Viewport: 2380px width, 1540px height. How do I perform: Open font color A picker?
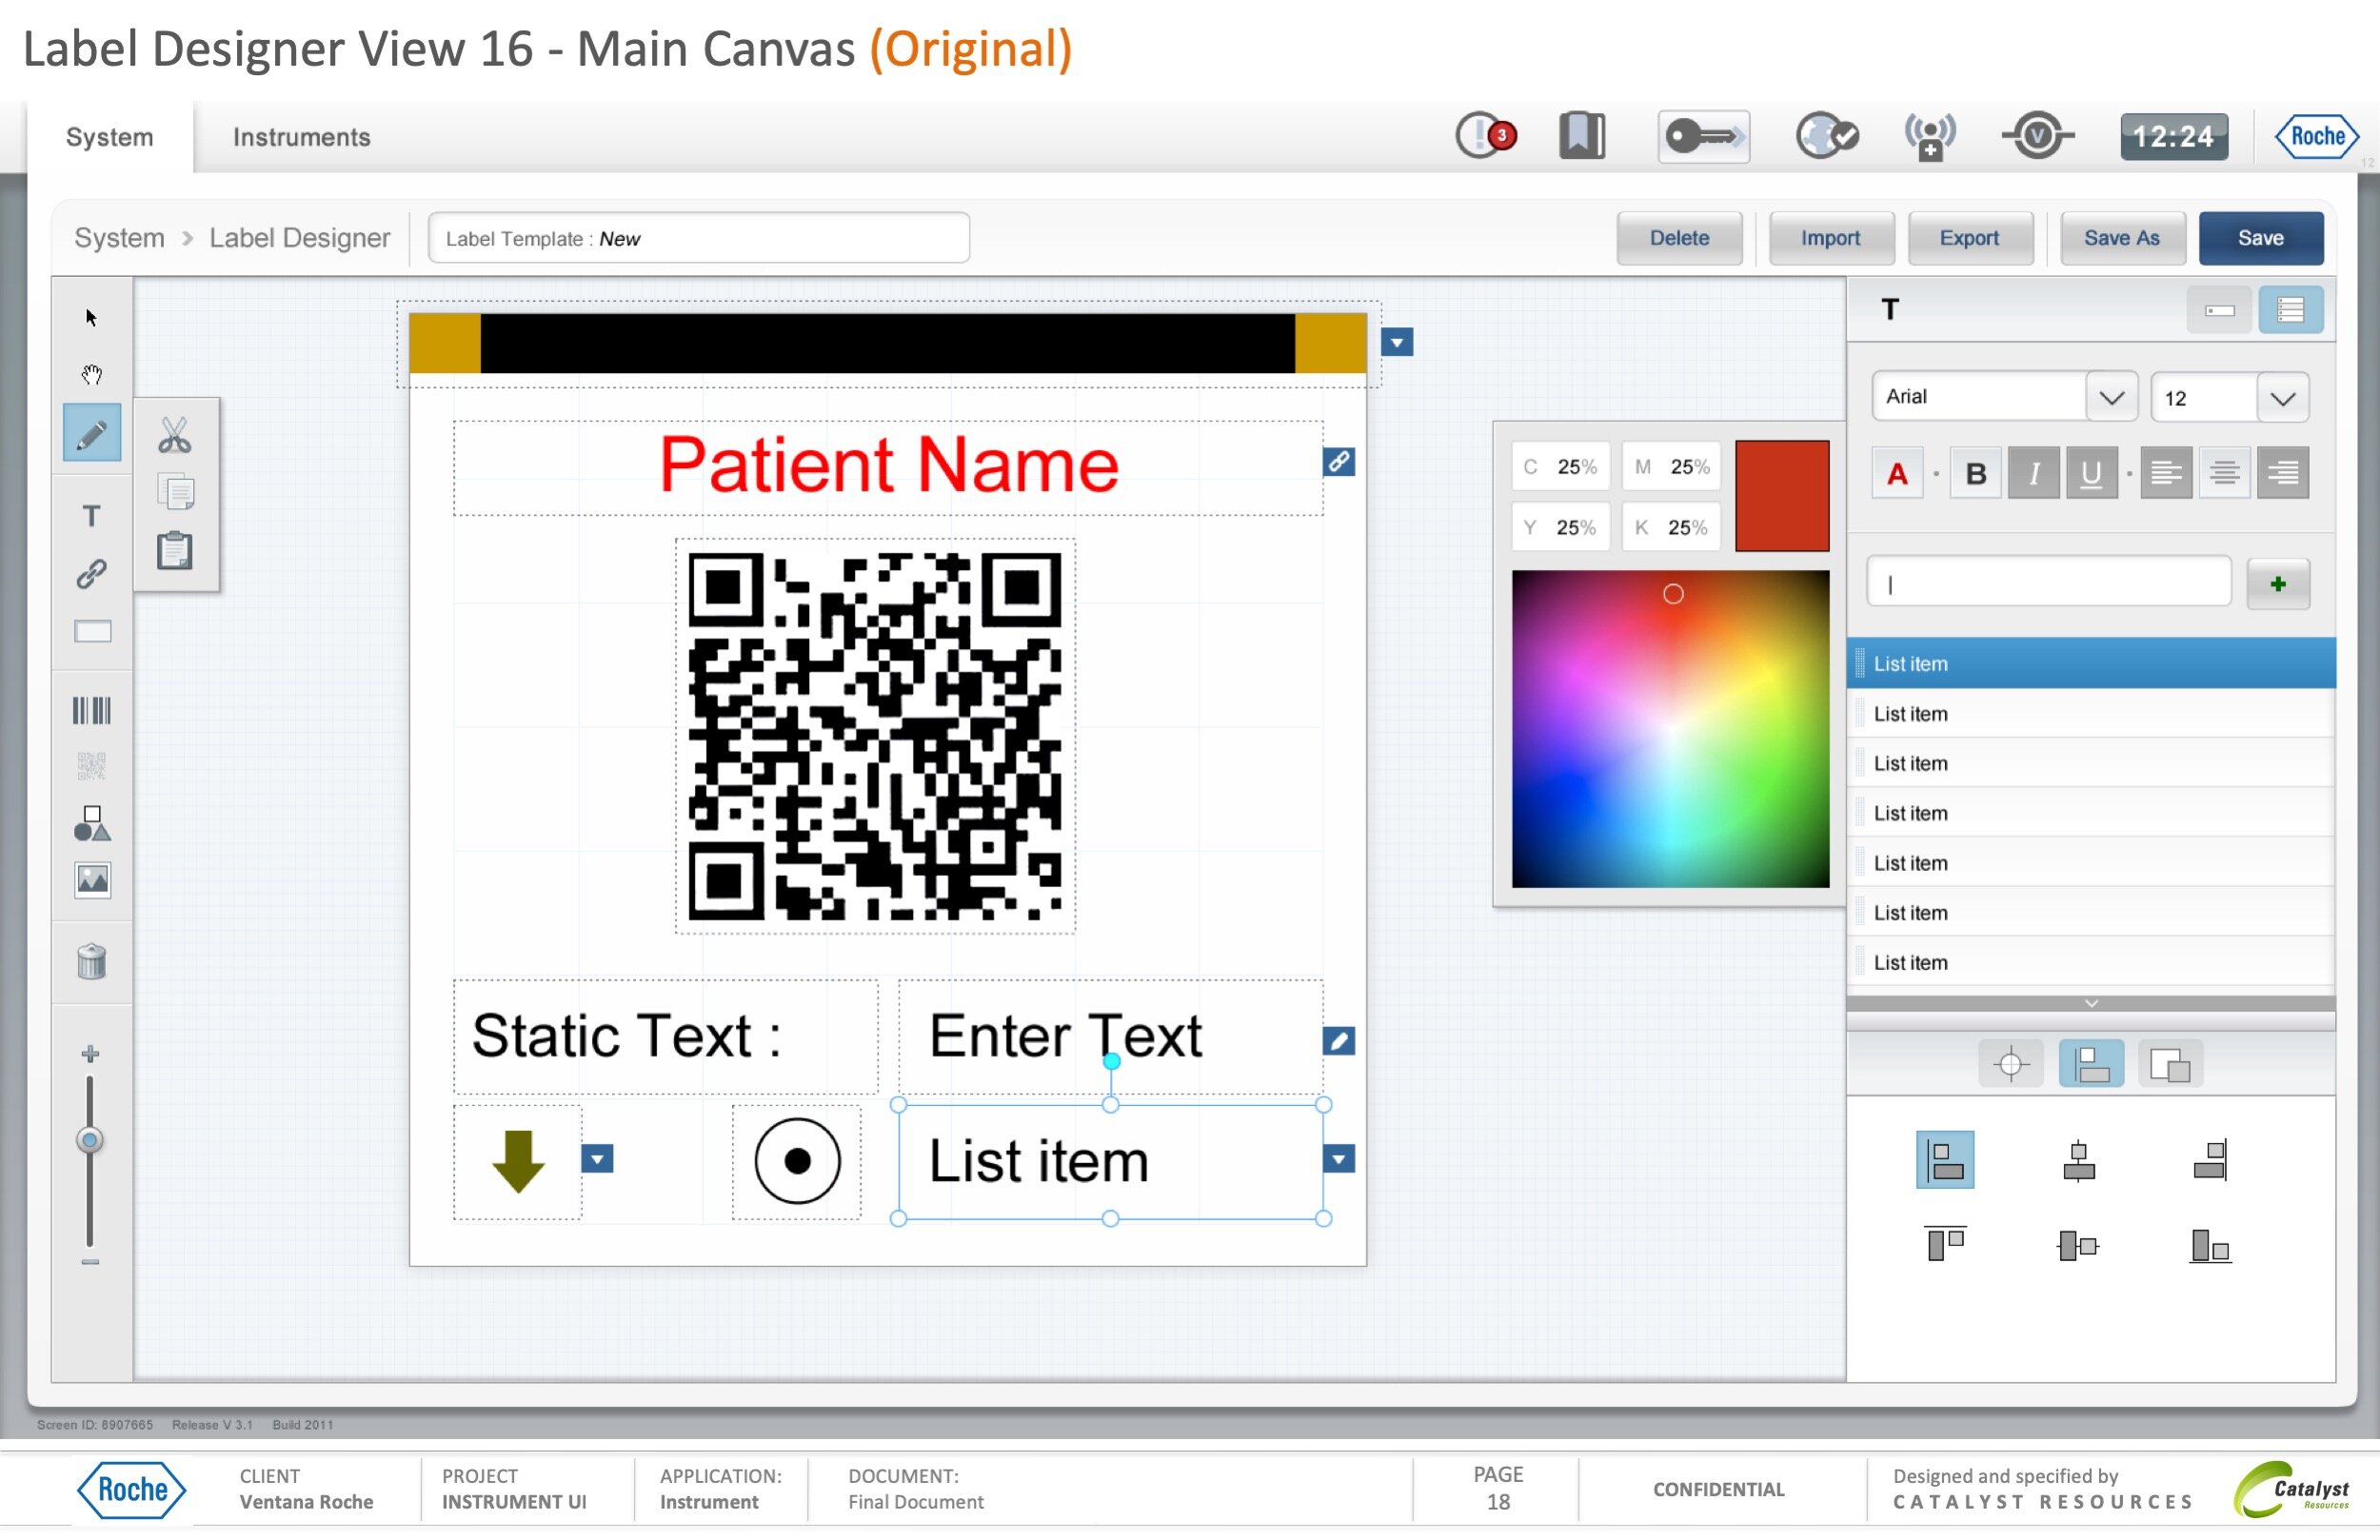1897,473
